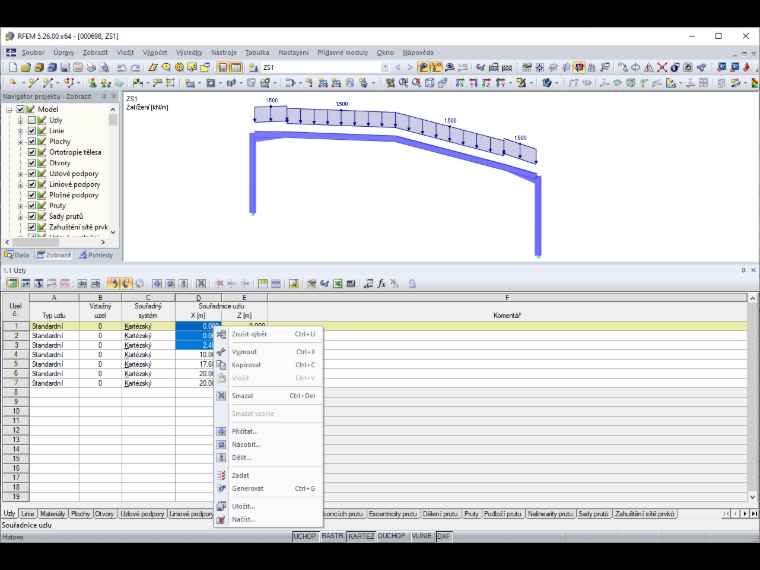Open the Přídavné moduly menu

pyautogui.click(x=343, y=52)
